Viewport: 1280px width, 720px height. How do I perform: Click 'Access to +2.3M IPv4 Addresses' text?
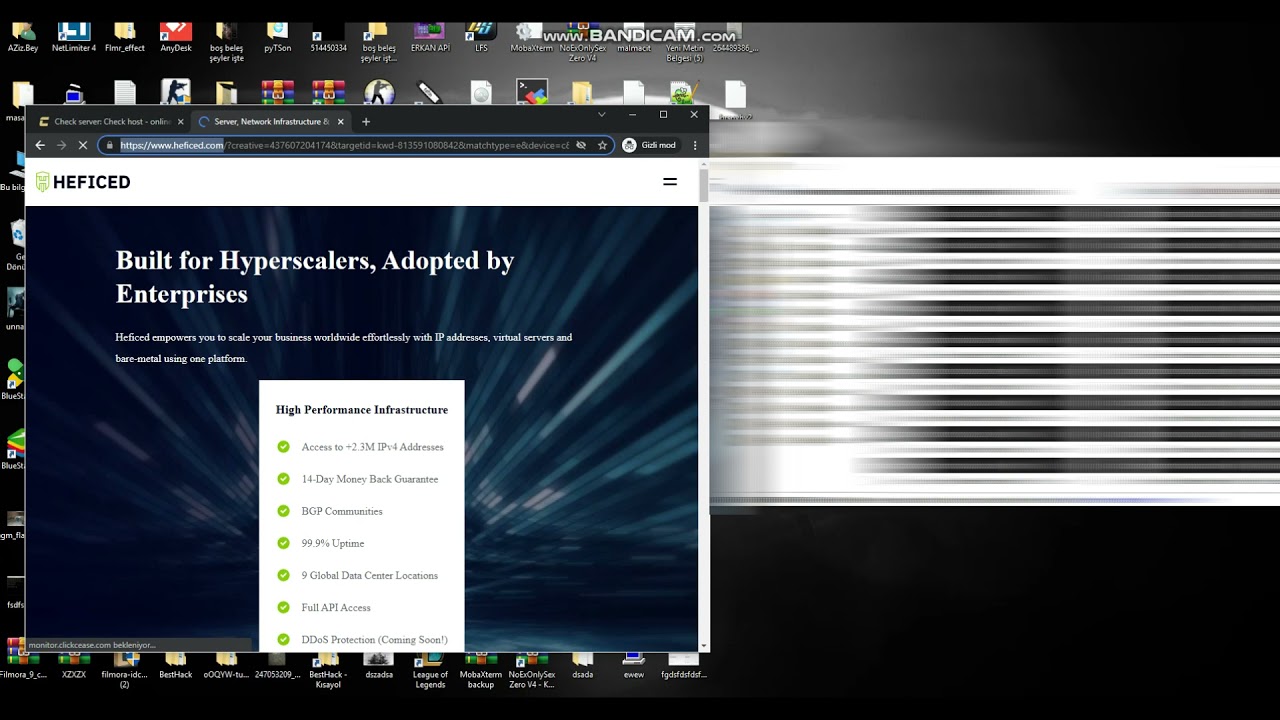[372, 447]
